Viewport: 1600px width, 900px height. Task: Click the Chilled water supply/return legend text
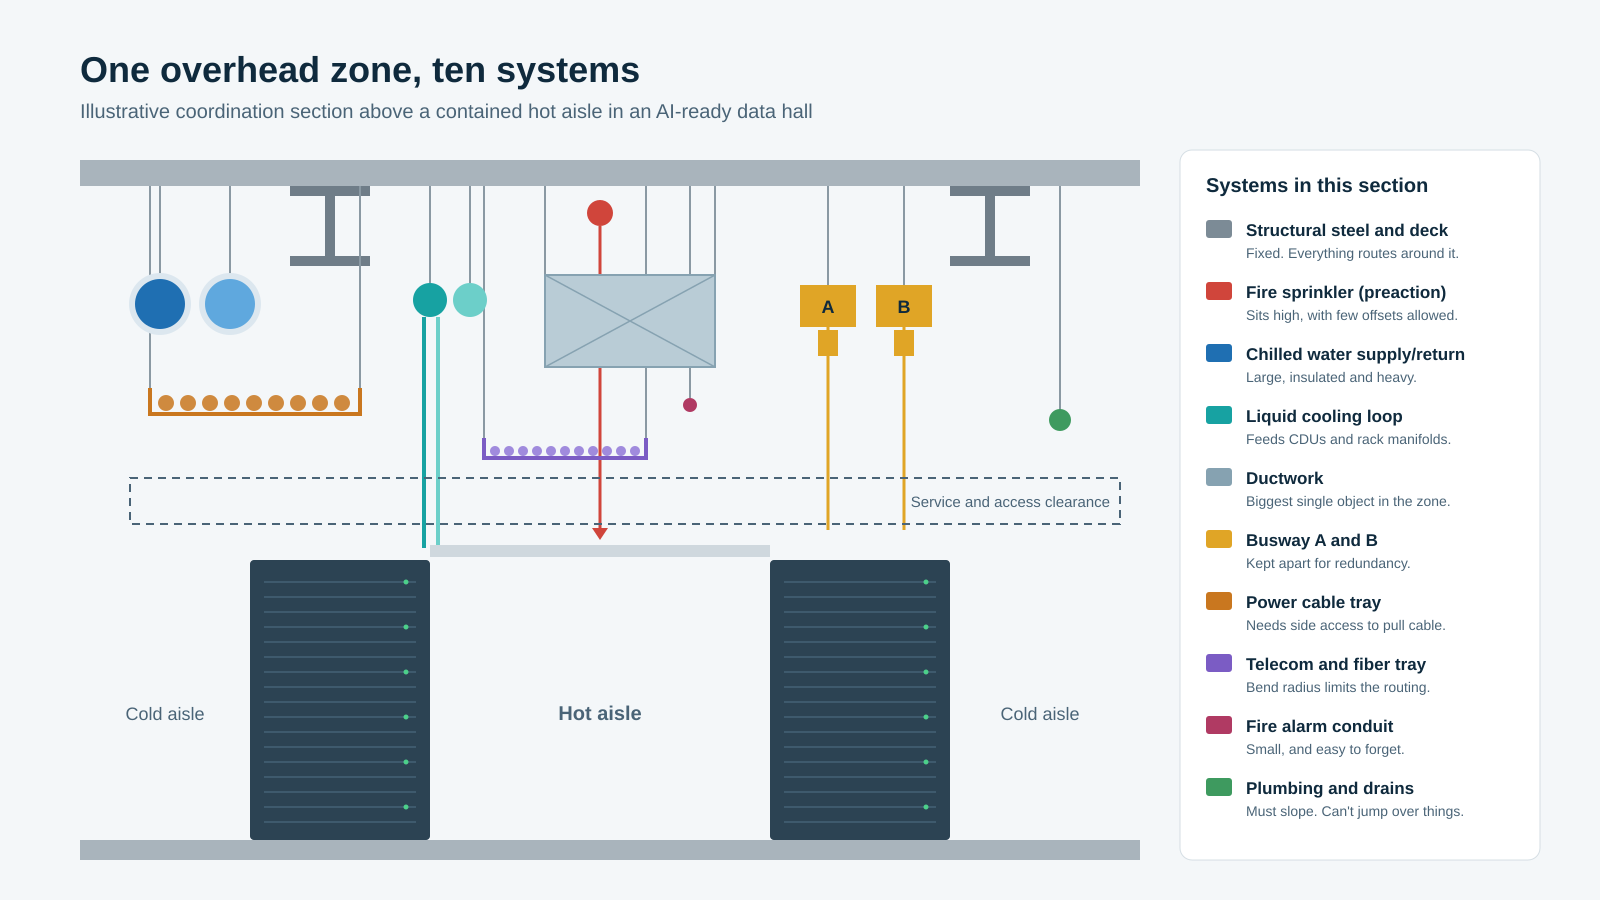1355,354
